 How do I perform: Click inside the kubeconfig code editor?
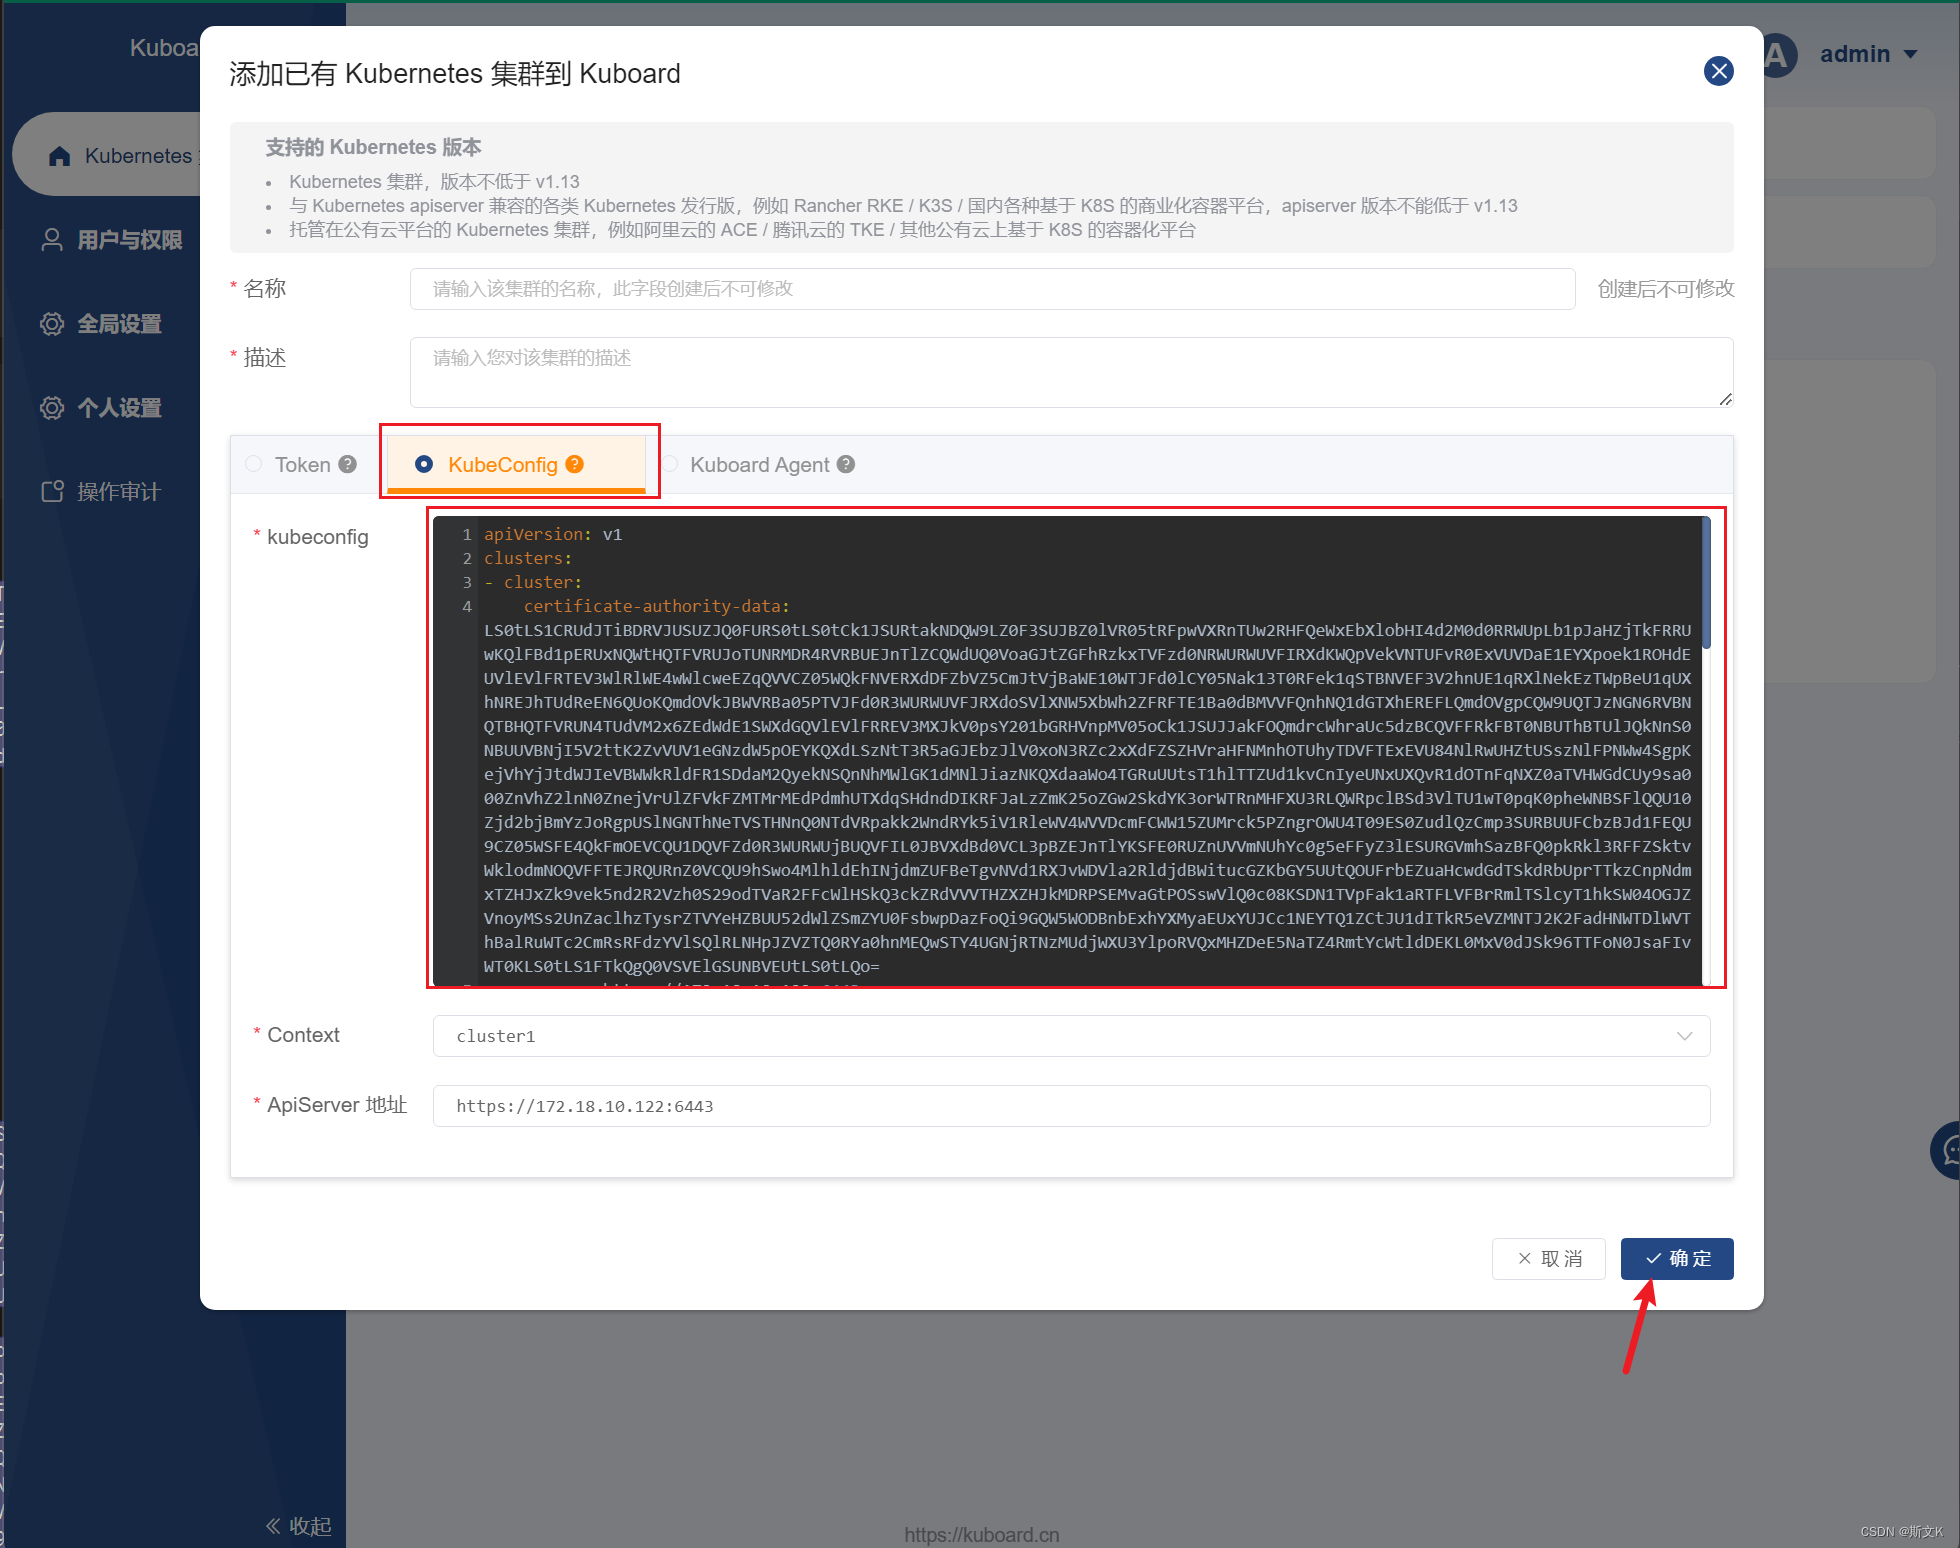tap(1066, 750)
